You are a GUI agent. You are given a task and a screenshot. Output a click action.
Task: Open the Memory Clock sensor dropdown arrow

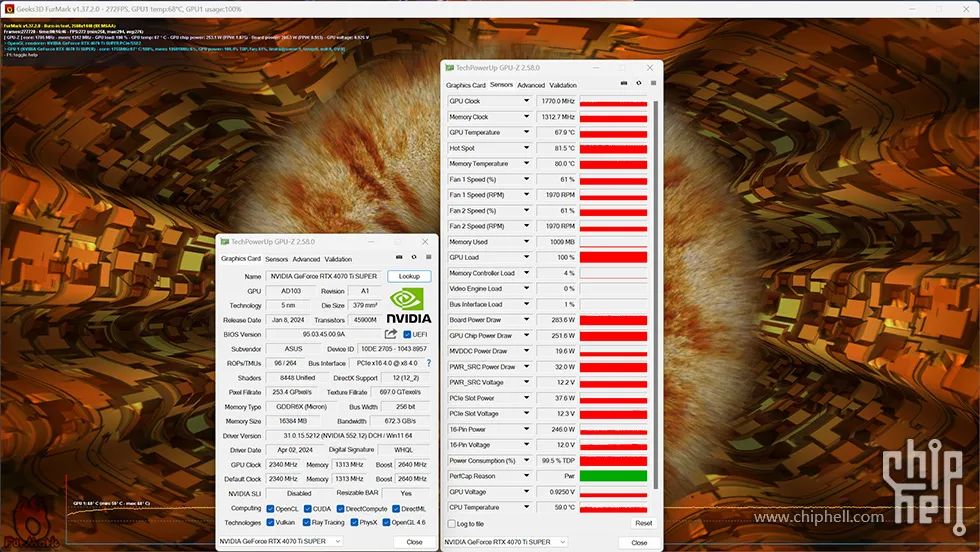(x=526, y=117)
